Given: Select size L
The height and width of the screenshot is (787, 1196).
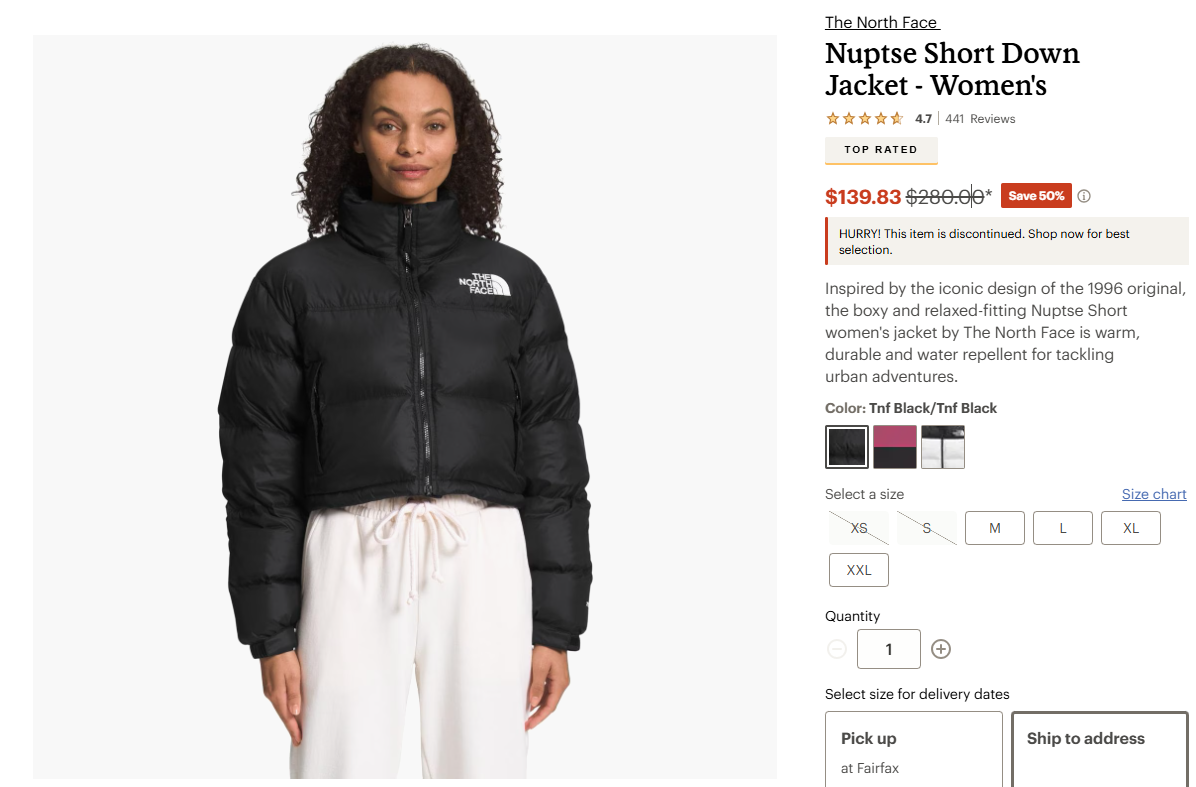Looking at the screenshot, I should (1063, 528).
